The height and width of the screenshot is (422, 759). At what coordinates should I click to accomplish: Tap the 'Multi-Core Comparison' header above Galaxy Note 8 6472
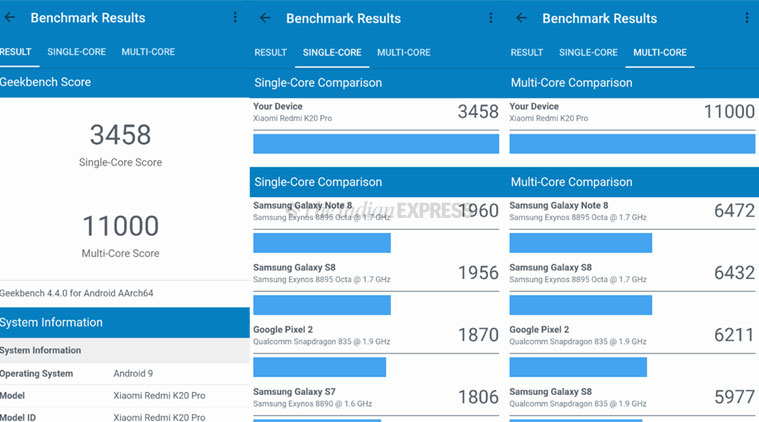click(x=633, y=182)
